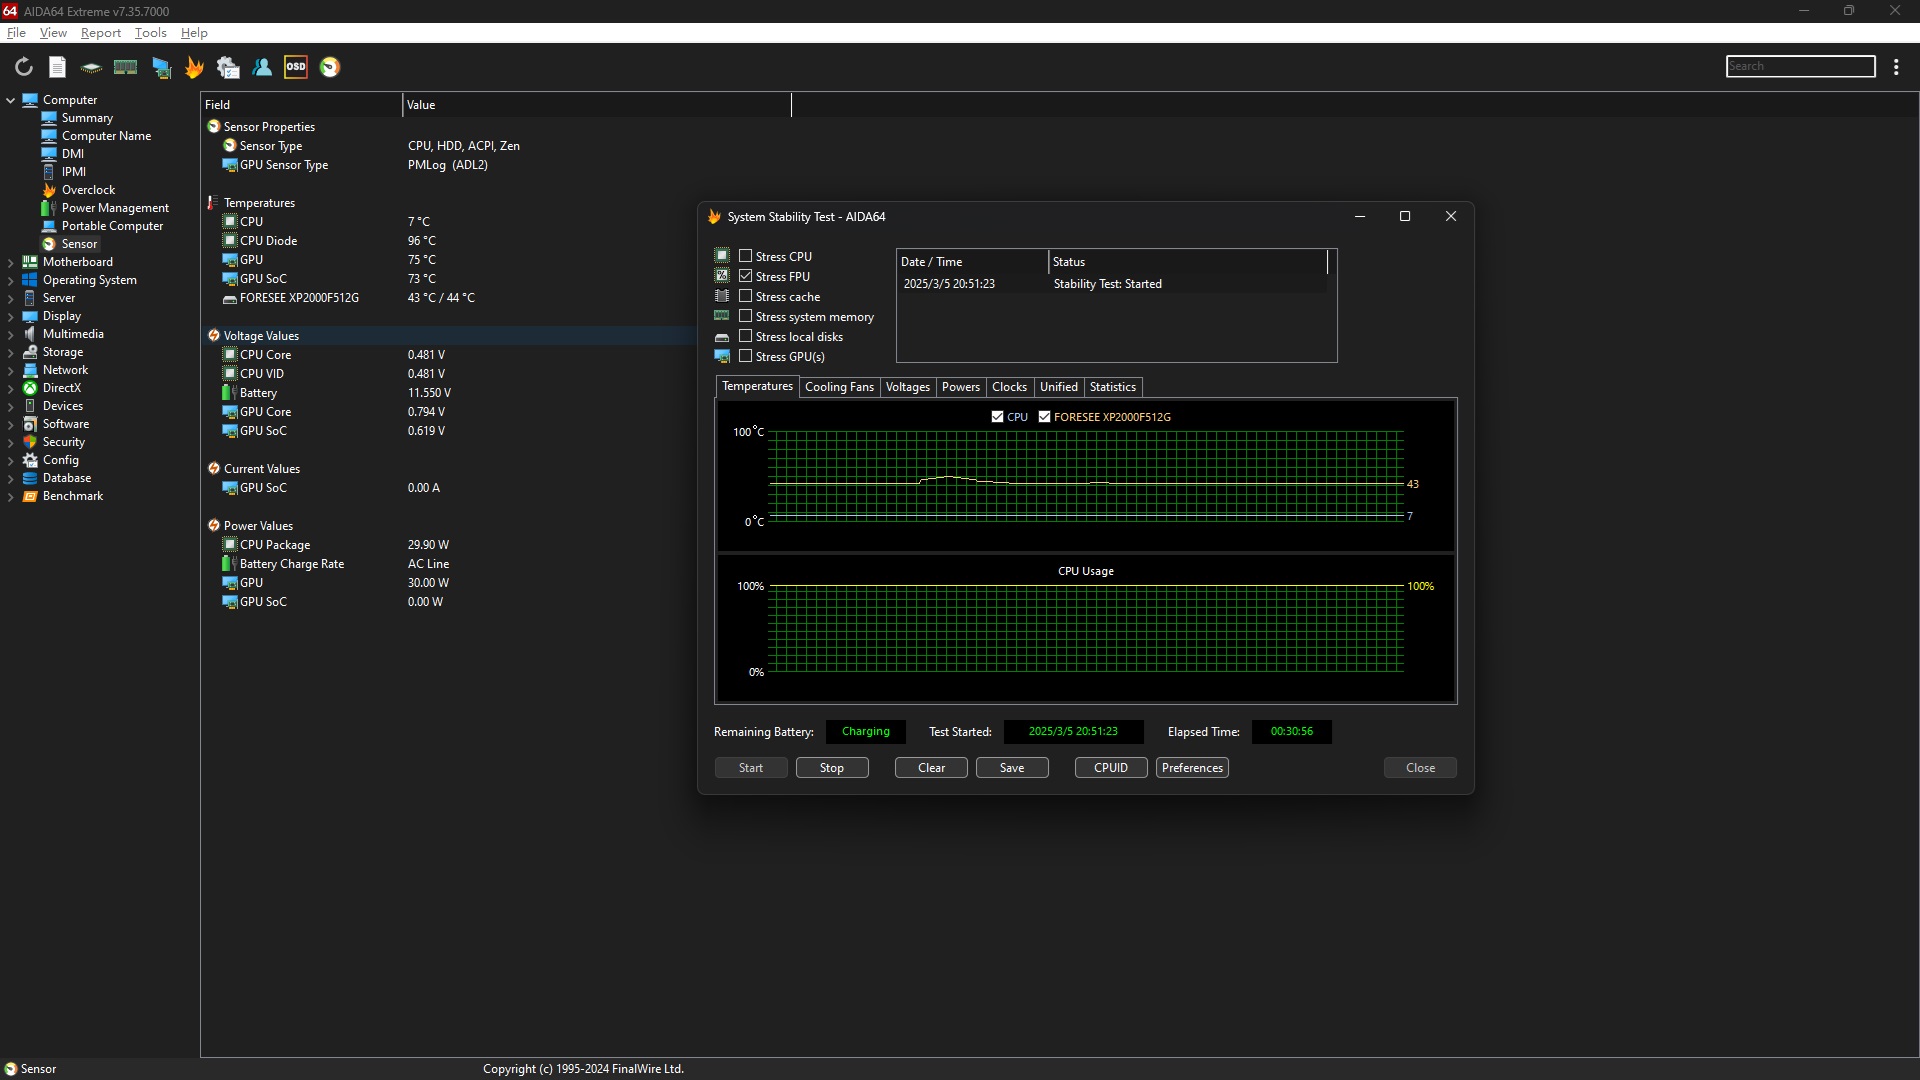1920x1080 pixels.
Task: Select the Portable Computer tree item
Action: pyautogui.click(x=112, y=226)
